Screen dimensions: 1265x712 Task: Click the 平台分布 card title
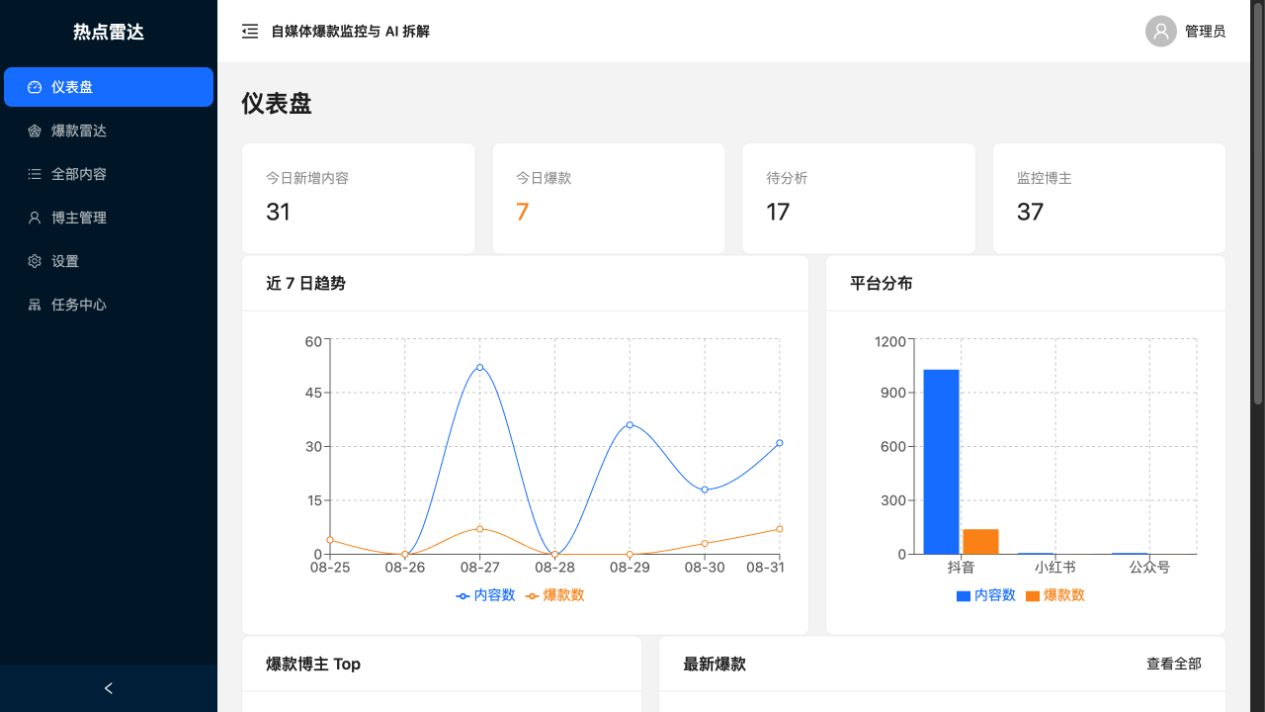(x=881, y=283)
